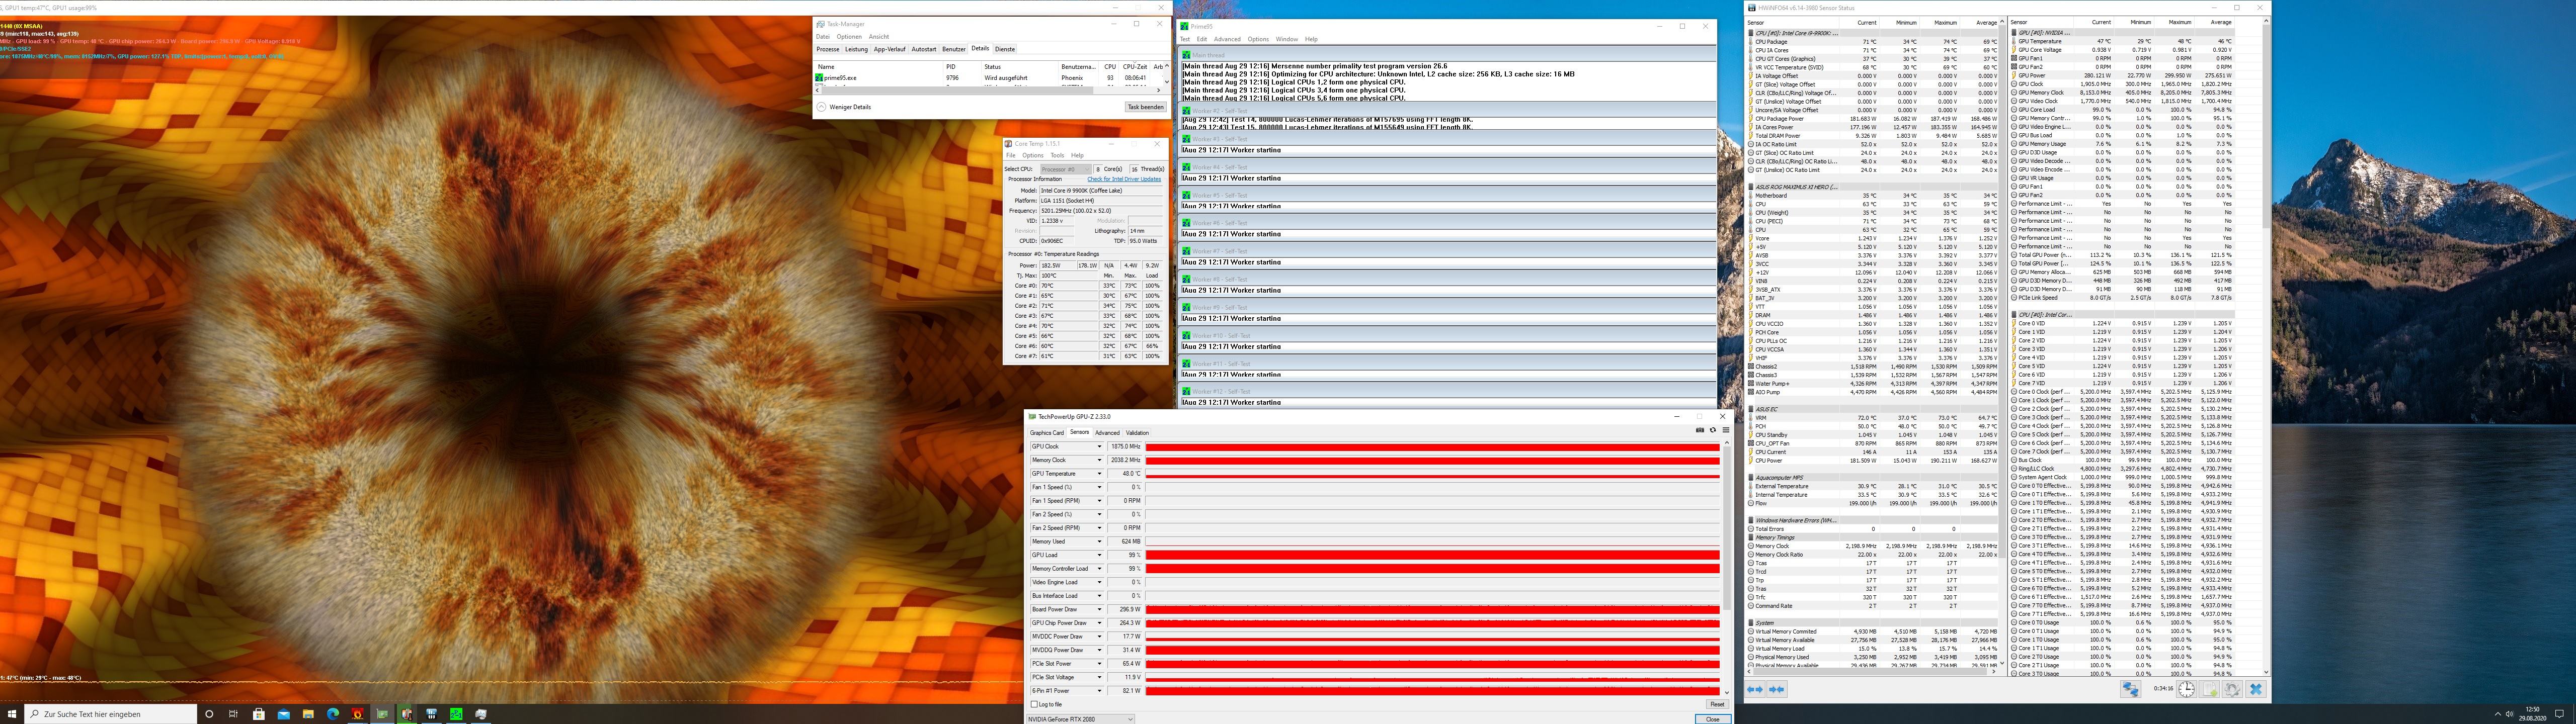
Task: Open HWiNFO sensor settings gear icon
Action: click(2232, 689)
